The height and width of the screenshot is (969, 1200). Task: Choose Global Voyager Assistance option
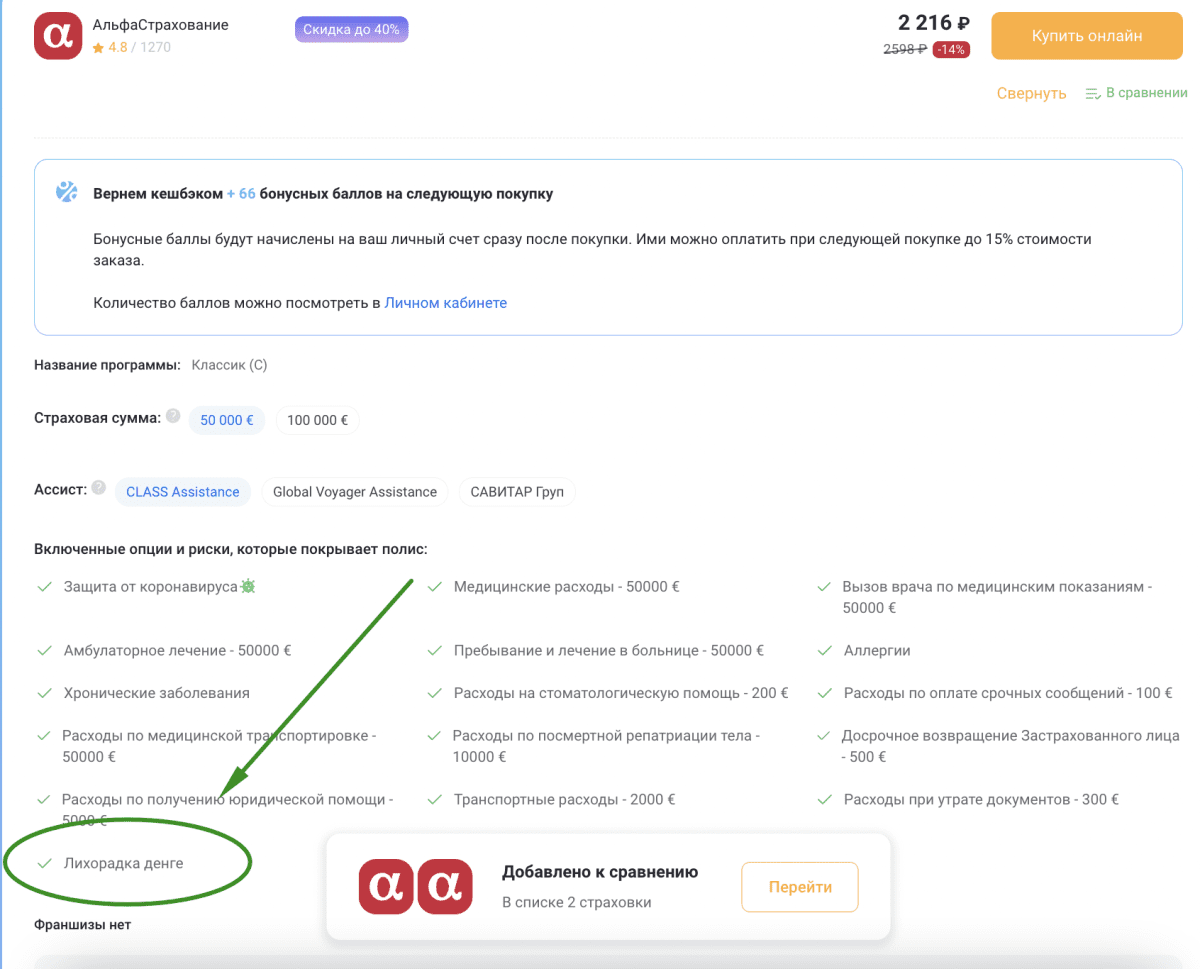pos(354,492)
